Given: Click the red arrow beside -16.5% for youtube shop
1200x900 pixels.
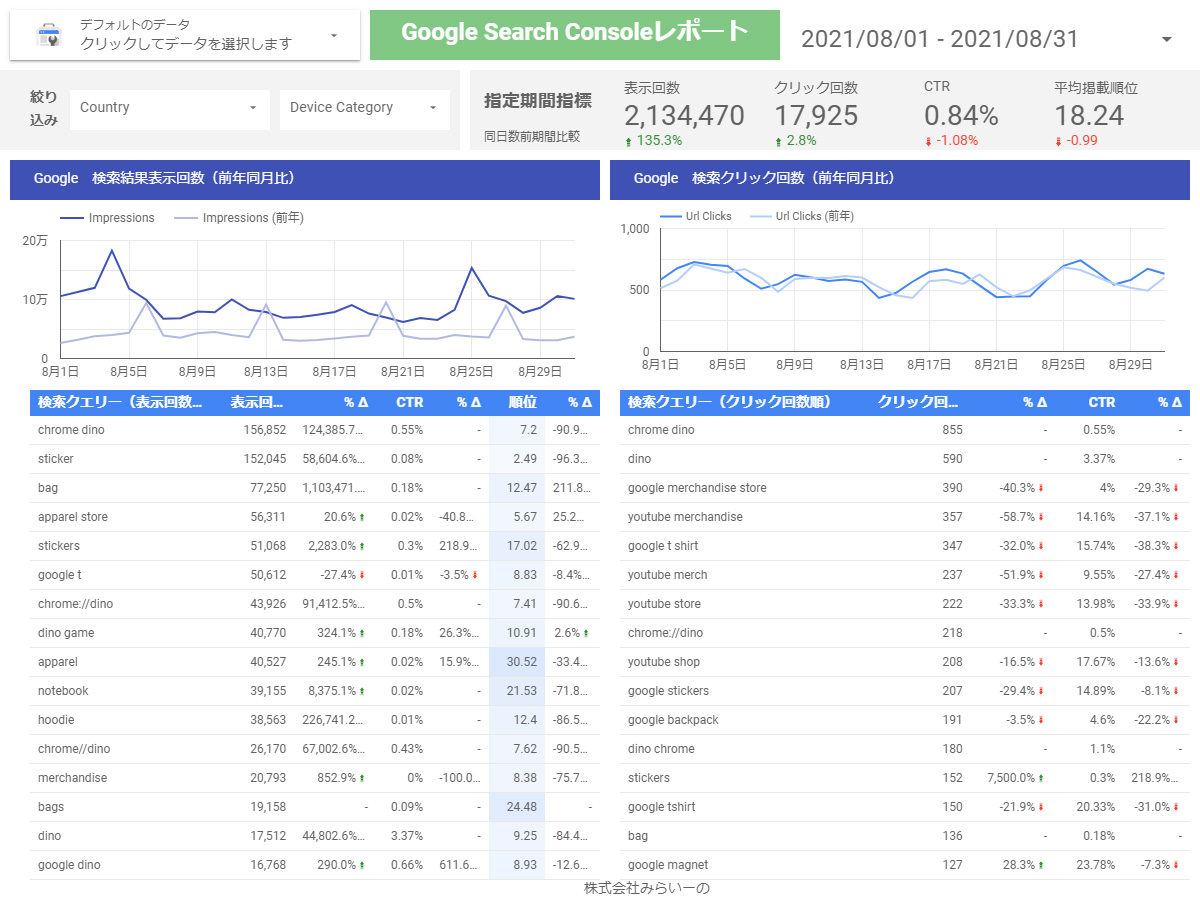Looking at the screenshot, I should pos(1041,662).
